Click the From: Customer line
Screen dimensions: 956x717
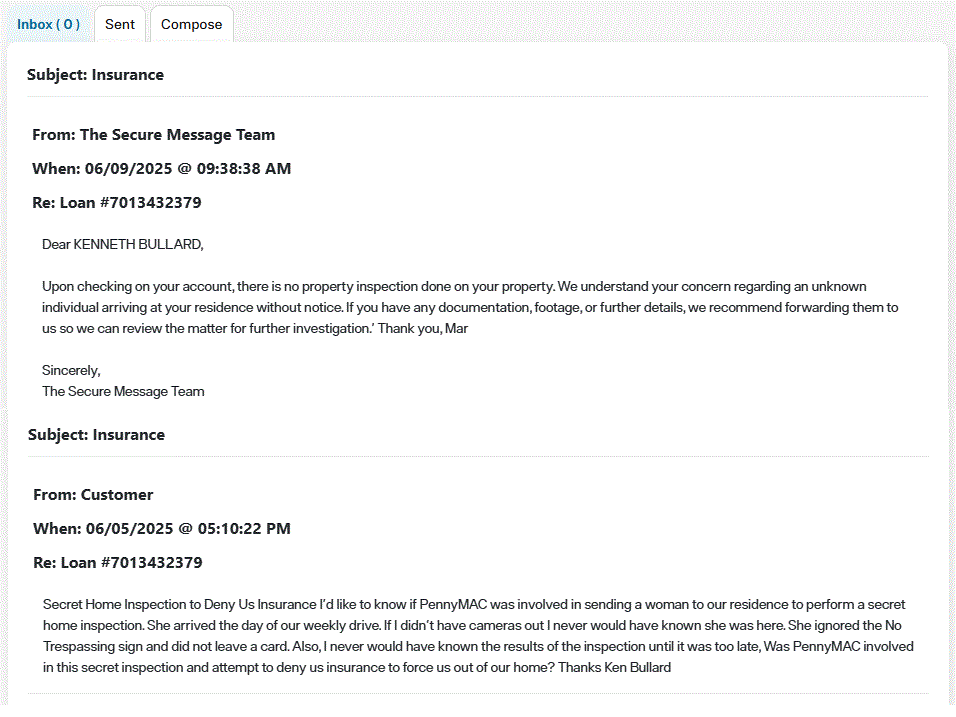(x=93, y=494)
